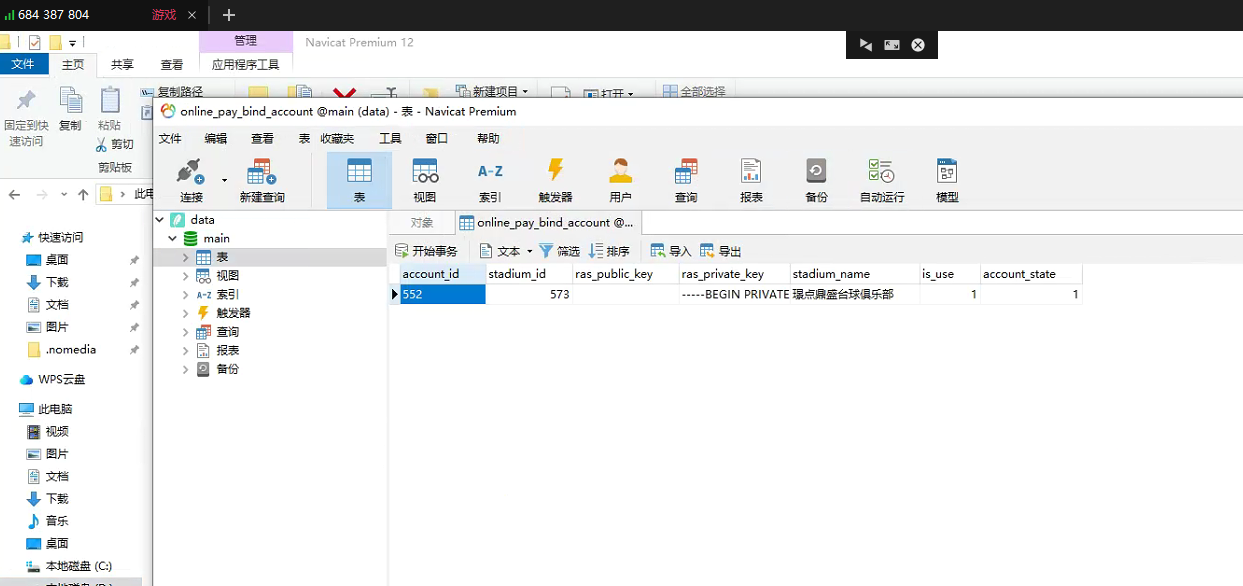Click the account_state column header
This screenshot has width=1243, height=586.
click(x=1031, y=274)
